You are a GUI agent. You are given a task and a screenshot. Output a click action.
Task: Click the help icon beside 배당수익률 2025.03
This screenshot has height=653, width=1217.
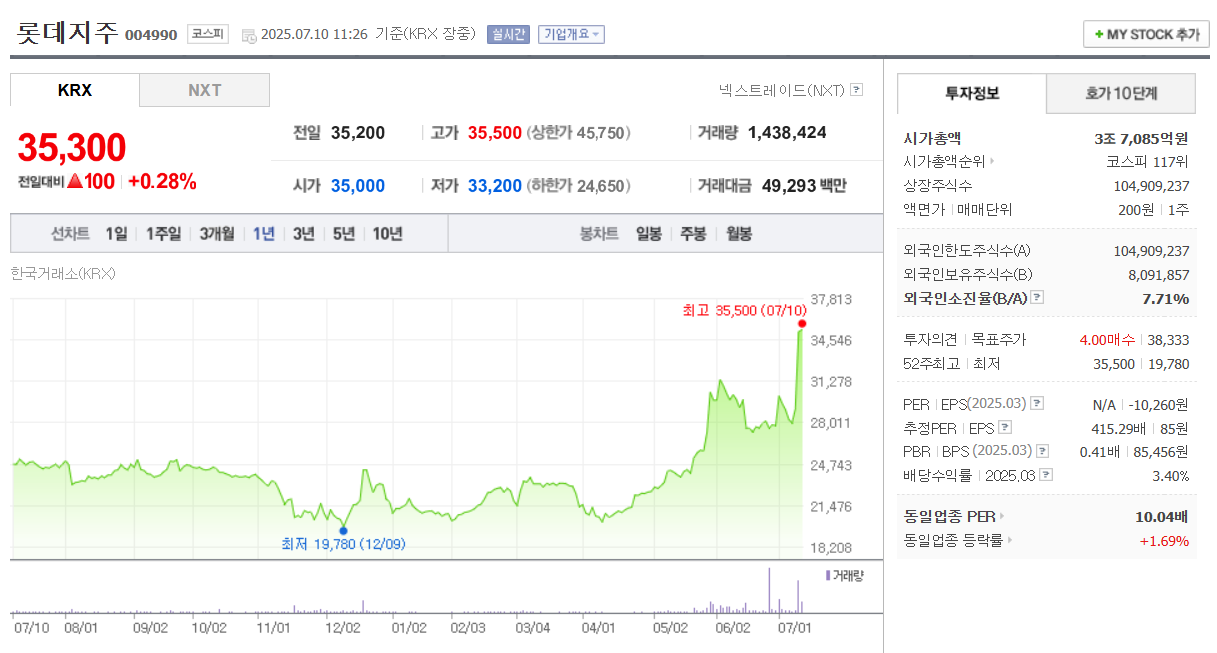point(1045,476)
